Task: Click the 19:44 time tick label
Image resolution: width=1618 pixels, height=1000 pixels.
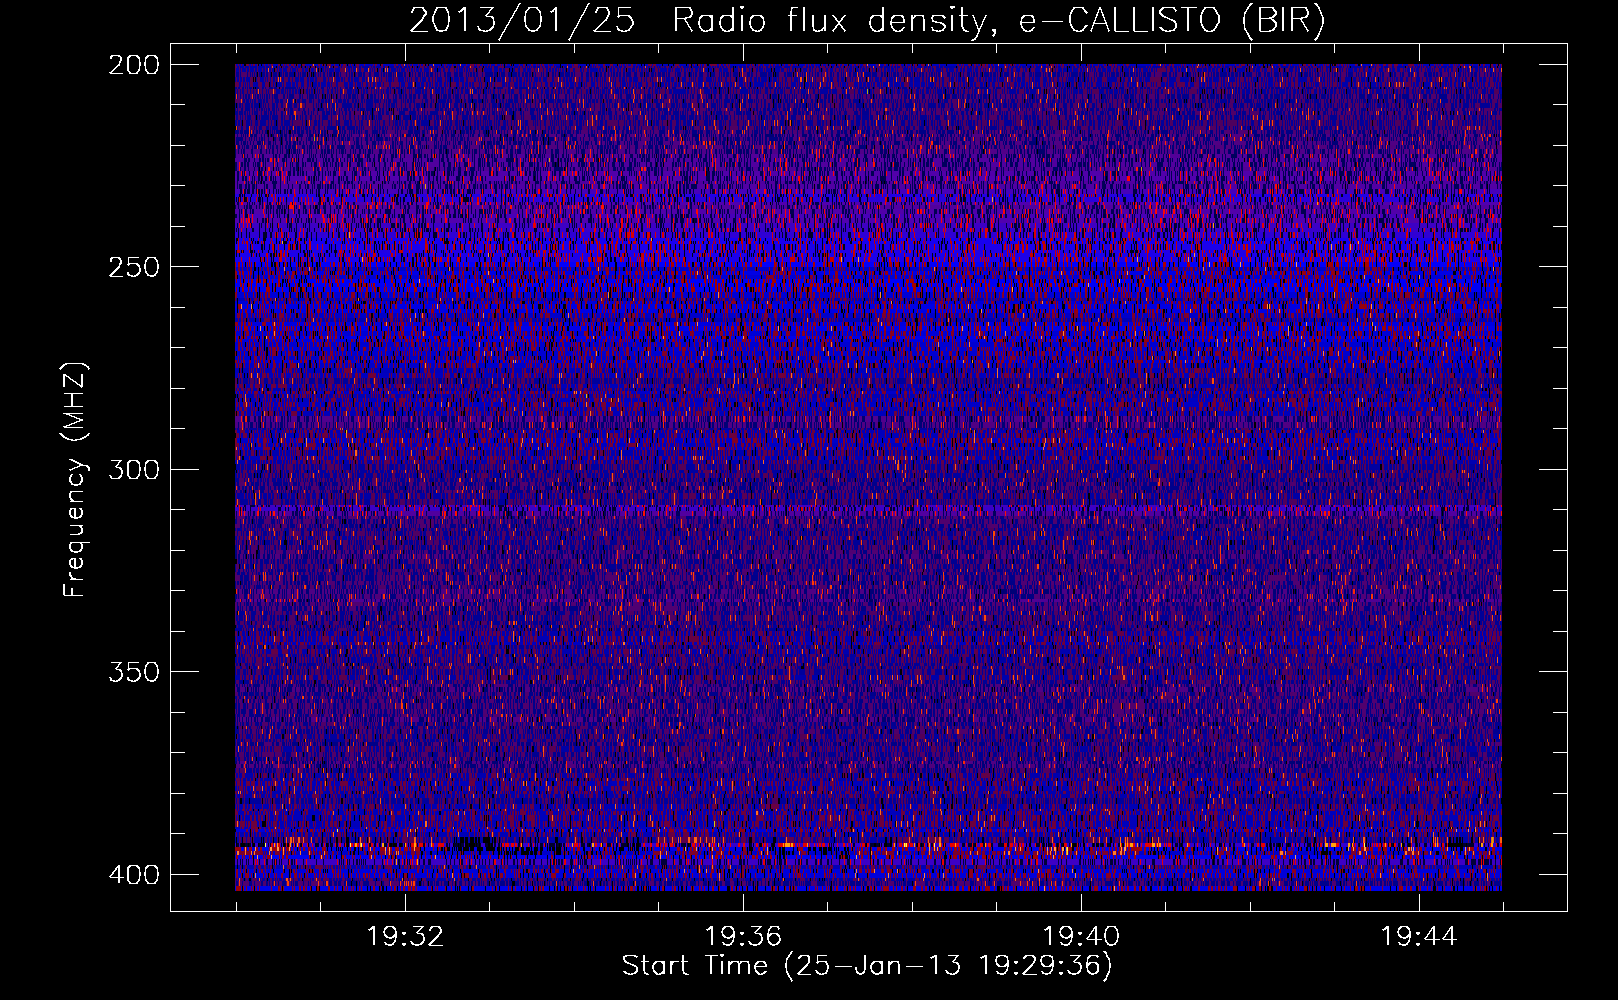Action: click(x=1419, y=937)
